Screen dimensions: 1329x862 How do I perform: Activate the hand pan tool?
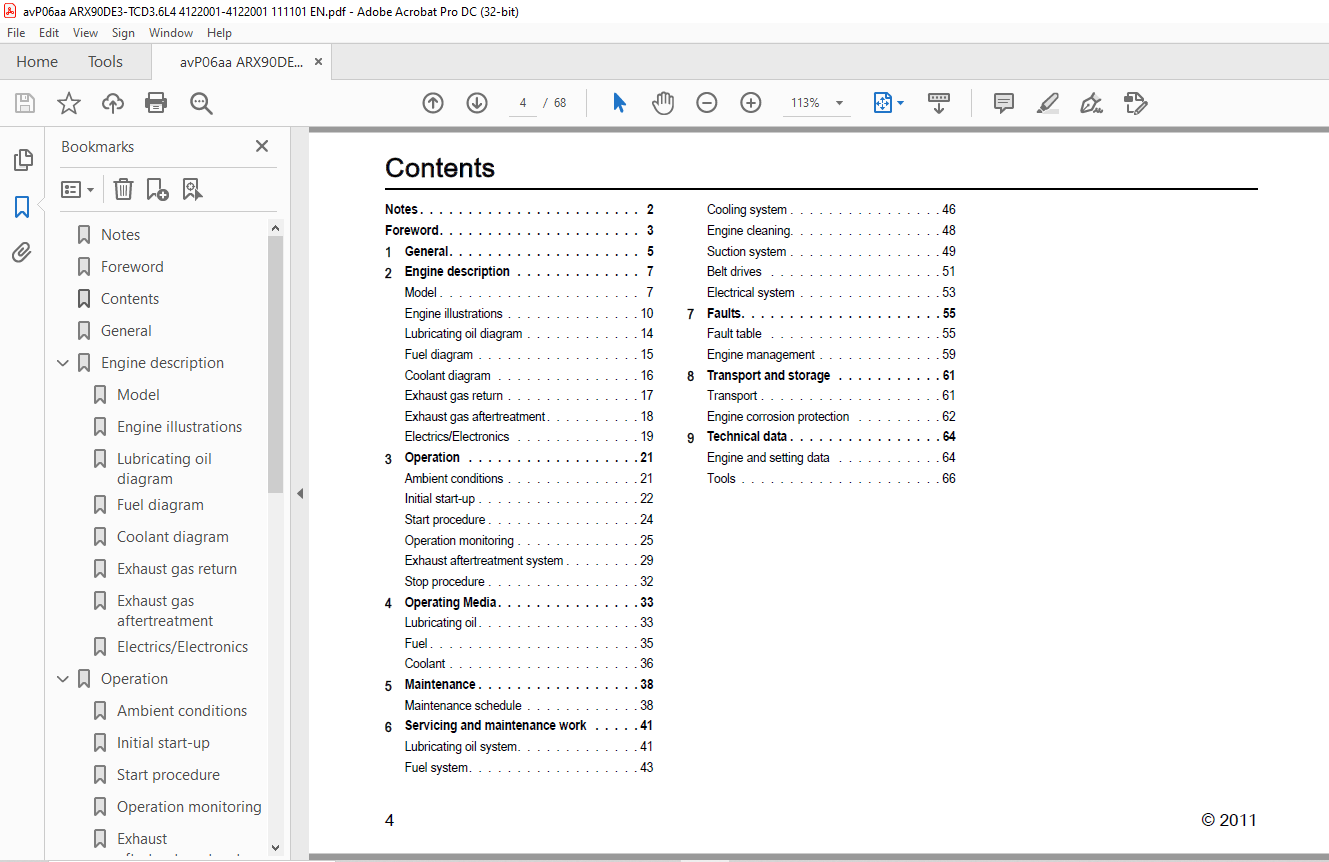[663, 103]
